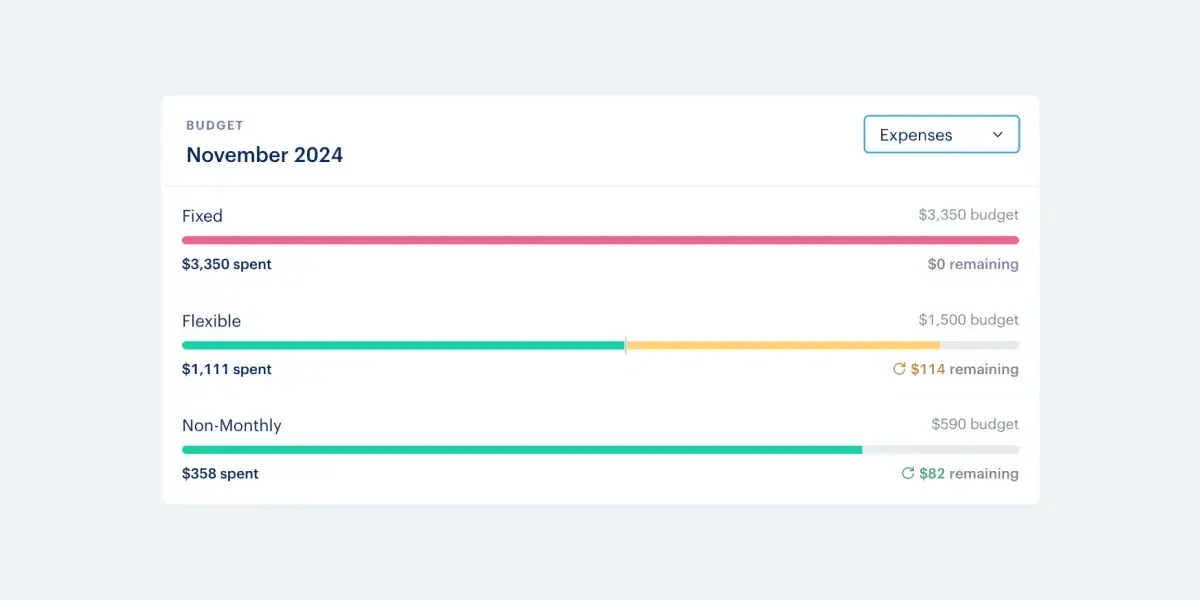Screen dimensions: 1200x600
Task: Click the $1,111 spent text
Action: [226, 369]
